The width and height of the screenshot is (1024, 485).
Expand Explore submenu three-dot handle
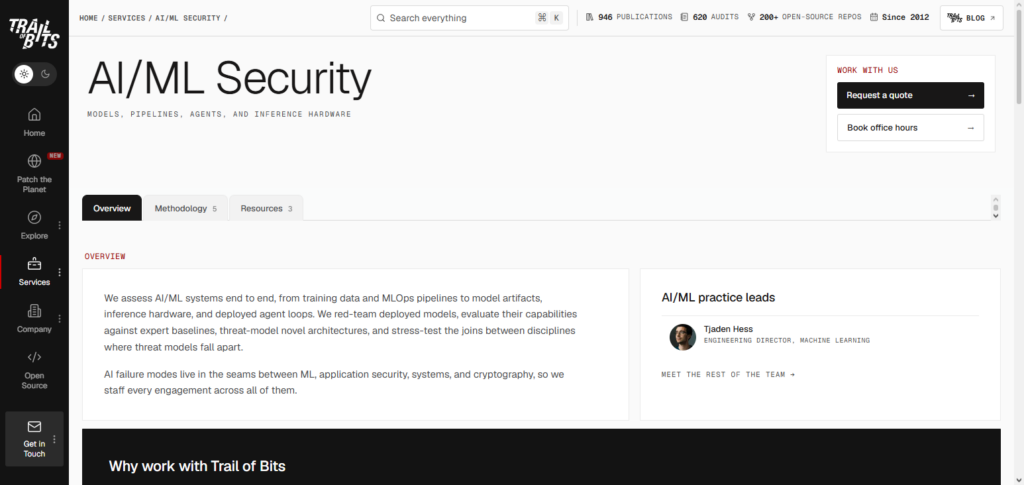[x=59, y=225]
